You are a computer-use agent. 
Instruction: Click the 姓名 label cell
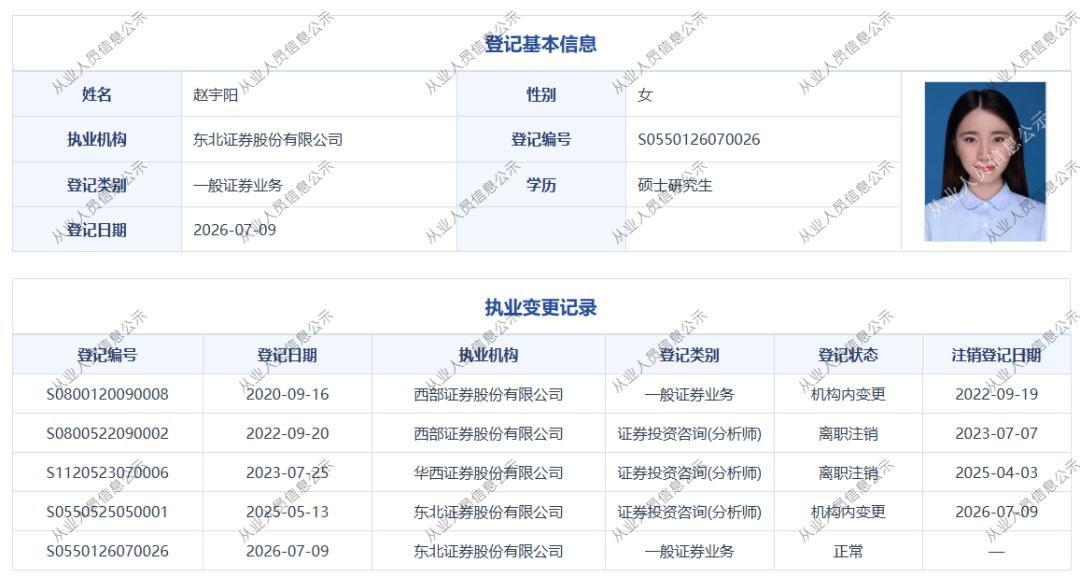pyautogui.click(x=97, y=94)
